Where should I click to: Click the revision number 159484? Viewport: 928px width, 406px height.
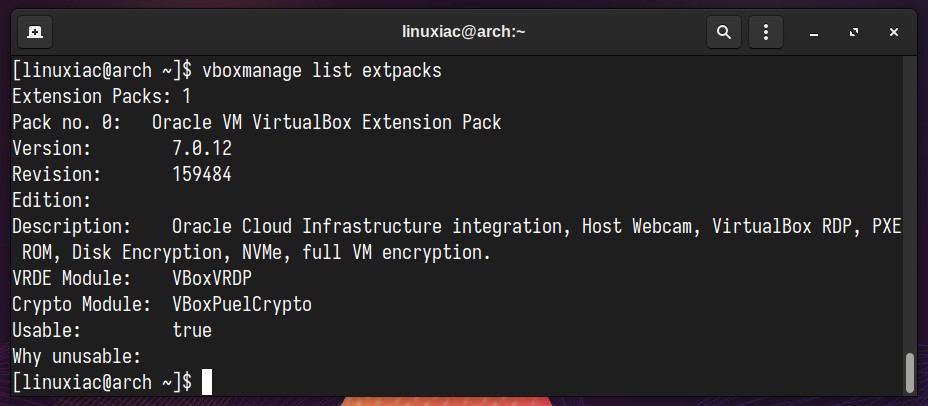(202, 174)
